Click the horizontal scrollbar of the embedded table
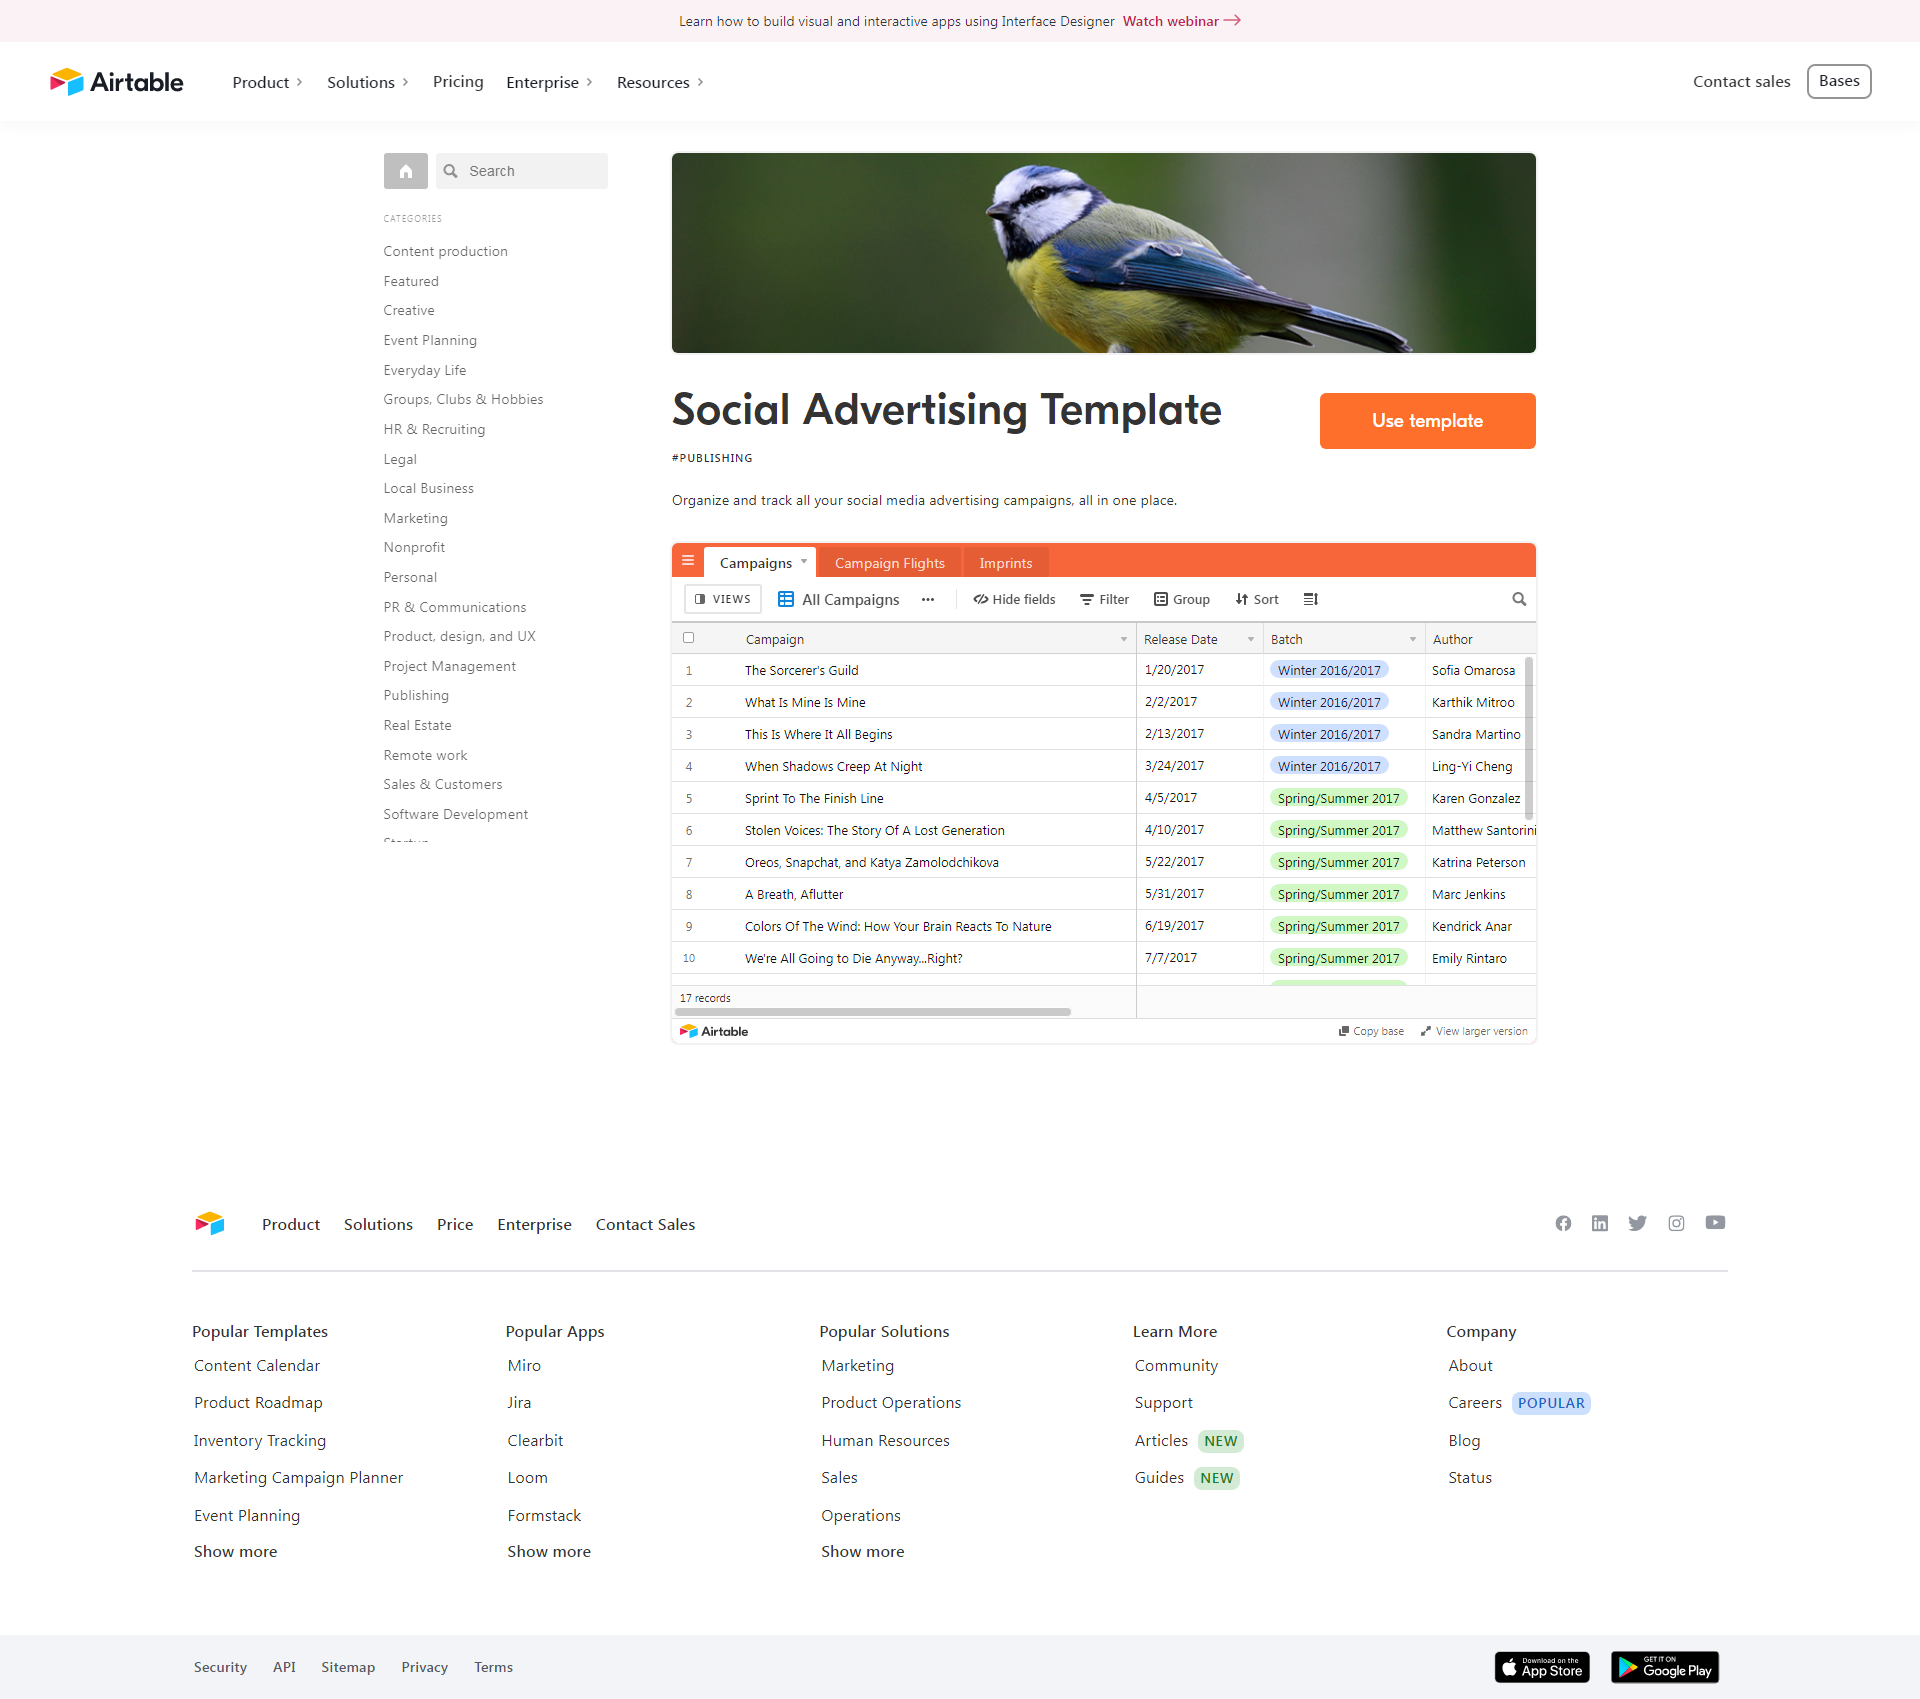The image size is (1920, 1699). click(x=873, y=1012)
